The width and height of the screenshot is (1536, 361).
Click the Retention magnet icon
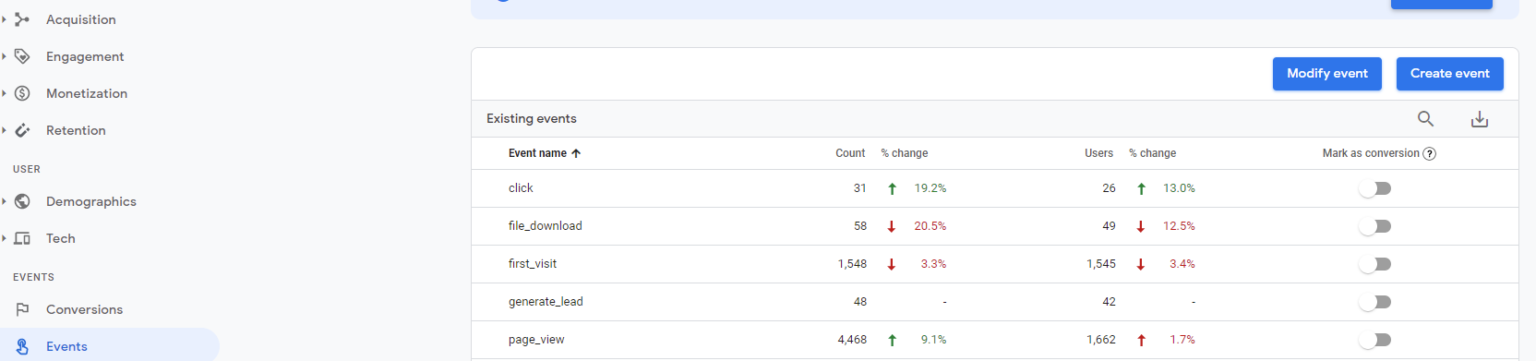(22, 130)
